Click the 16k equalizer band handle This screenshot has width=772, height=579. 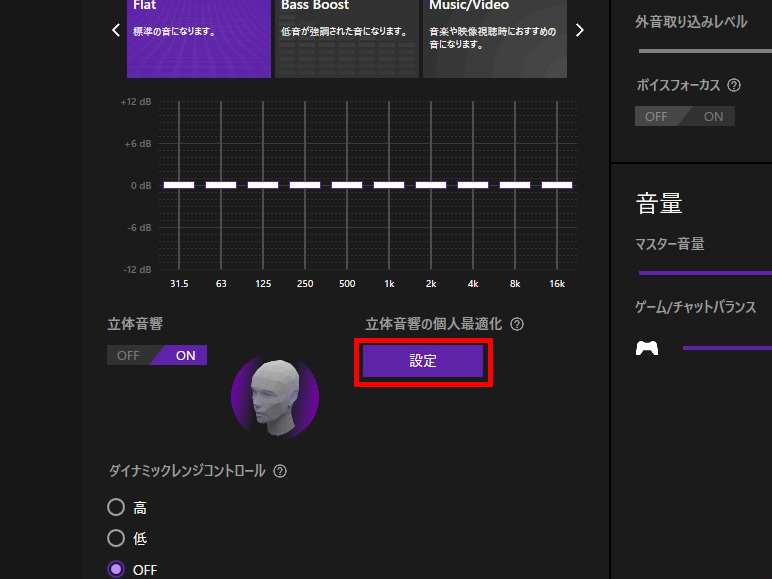(x=557, y=185)
